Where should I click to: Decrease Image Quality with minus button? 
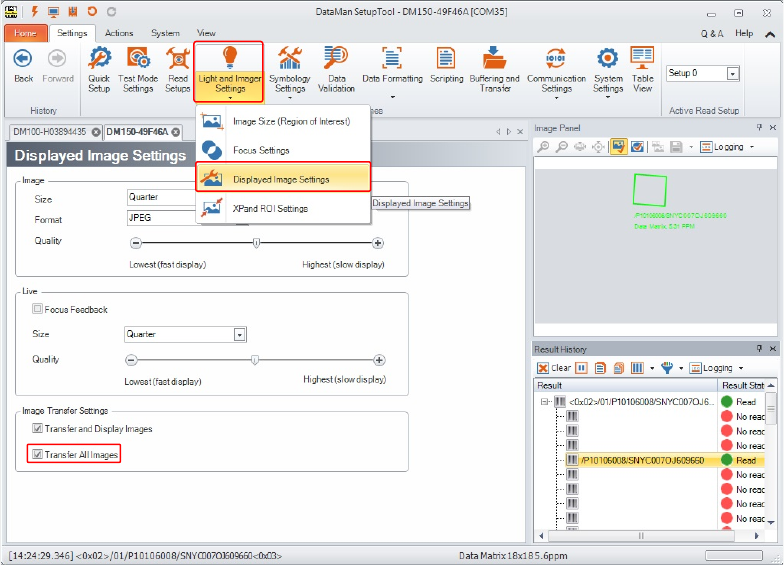tap(136, 243)
